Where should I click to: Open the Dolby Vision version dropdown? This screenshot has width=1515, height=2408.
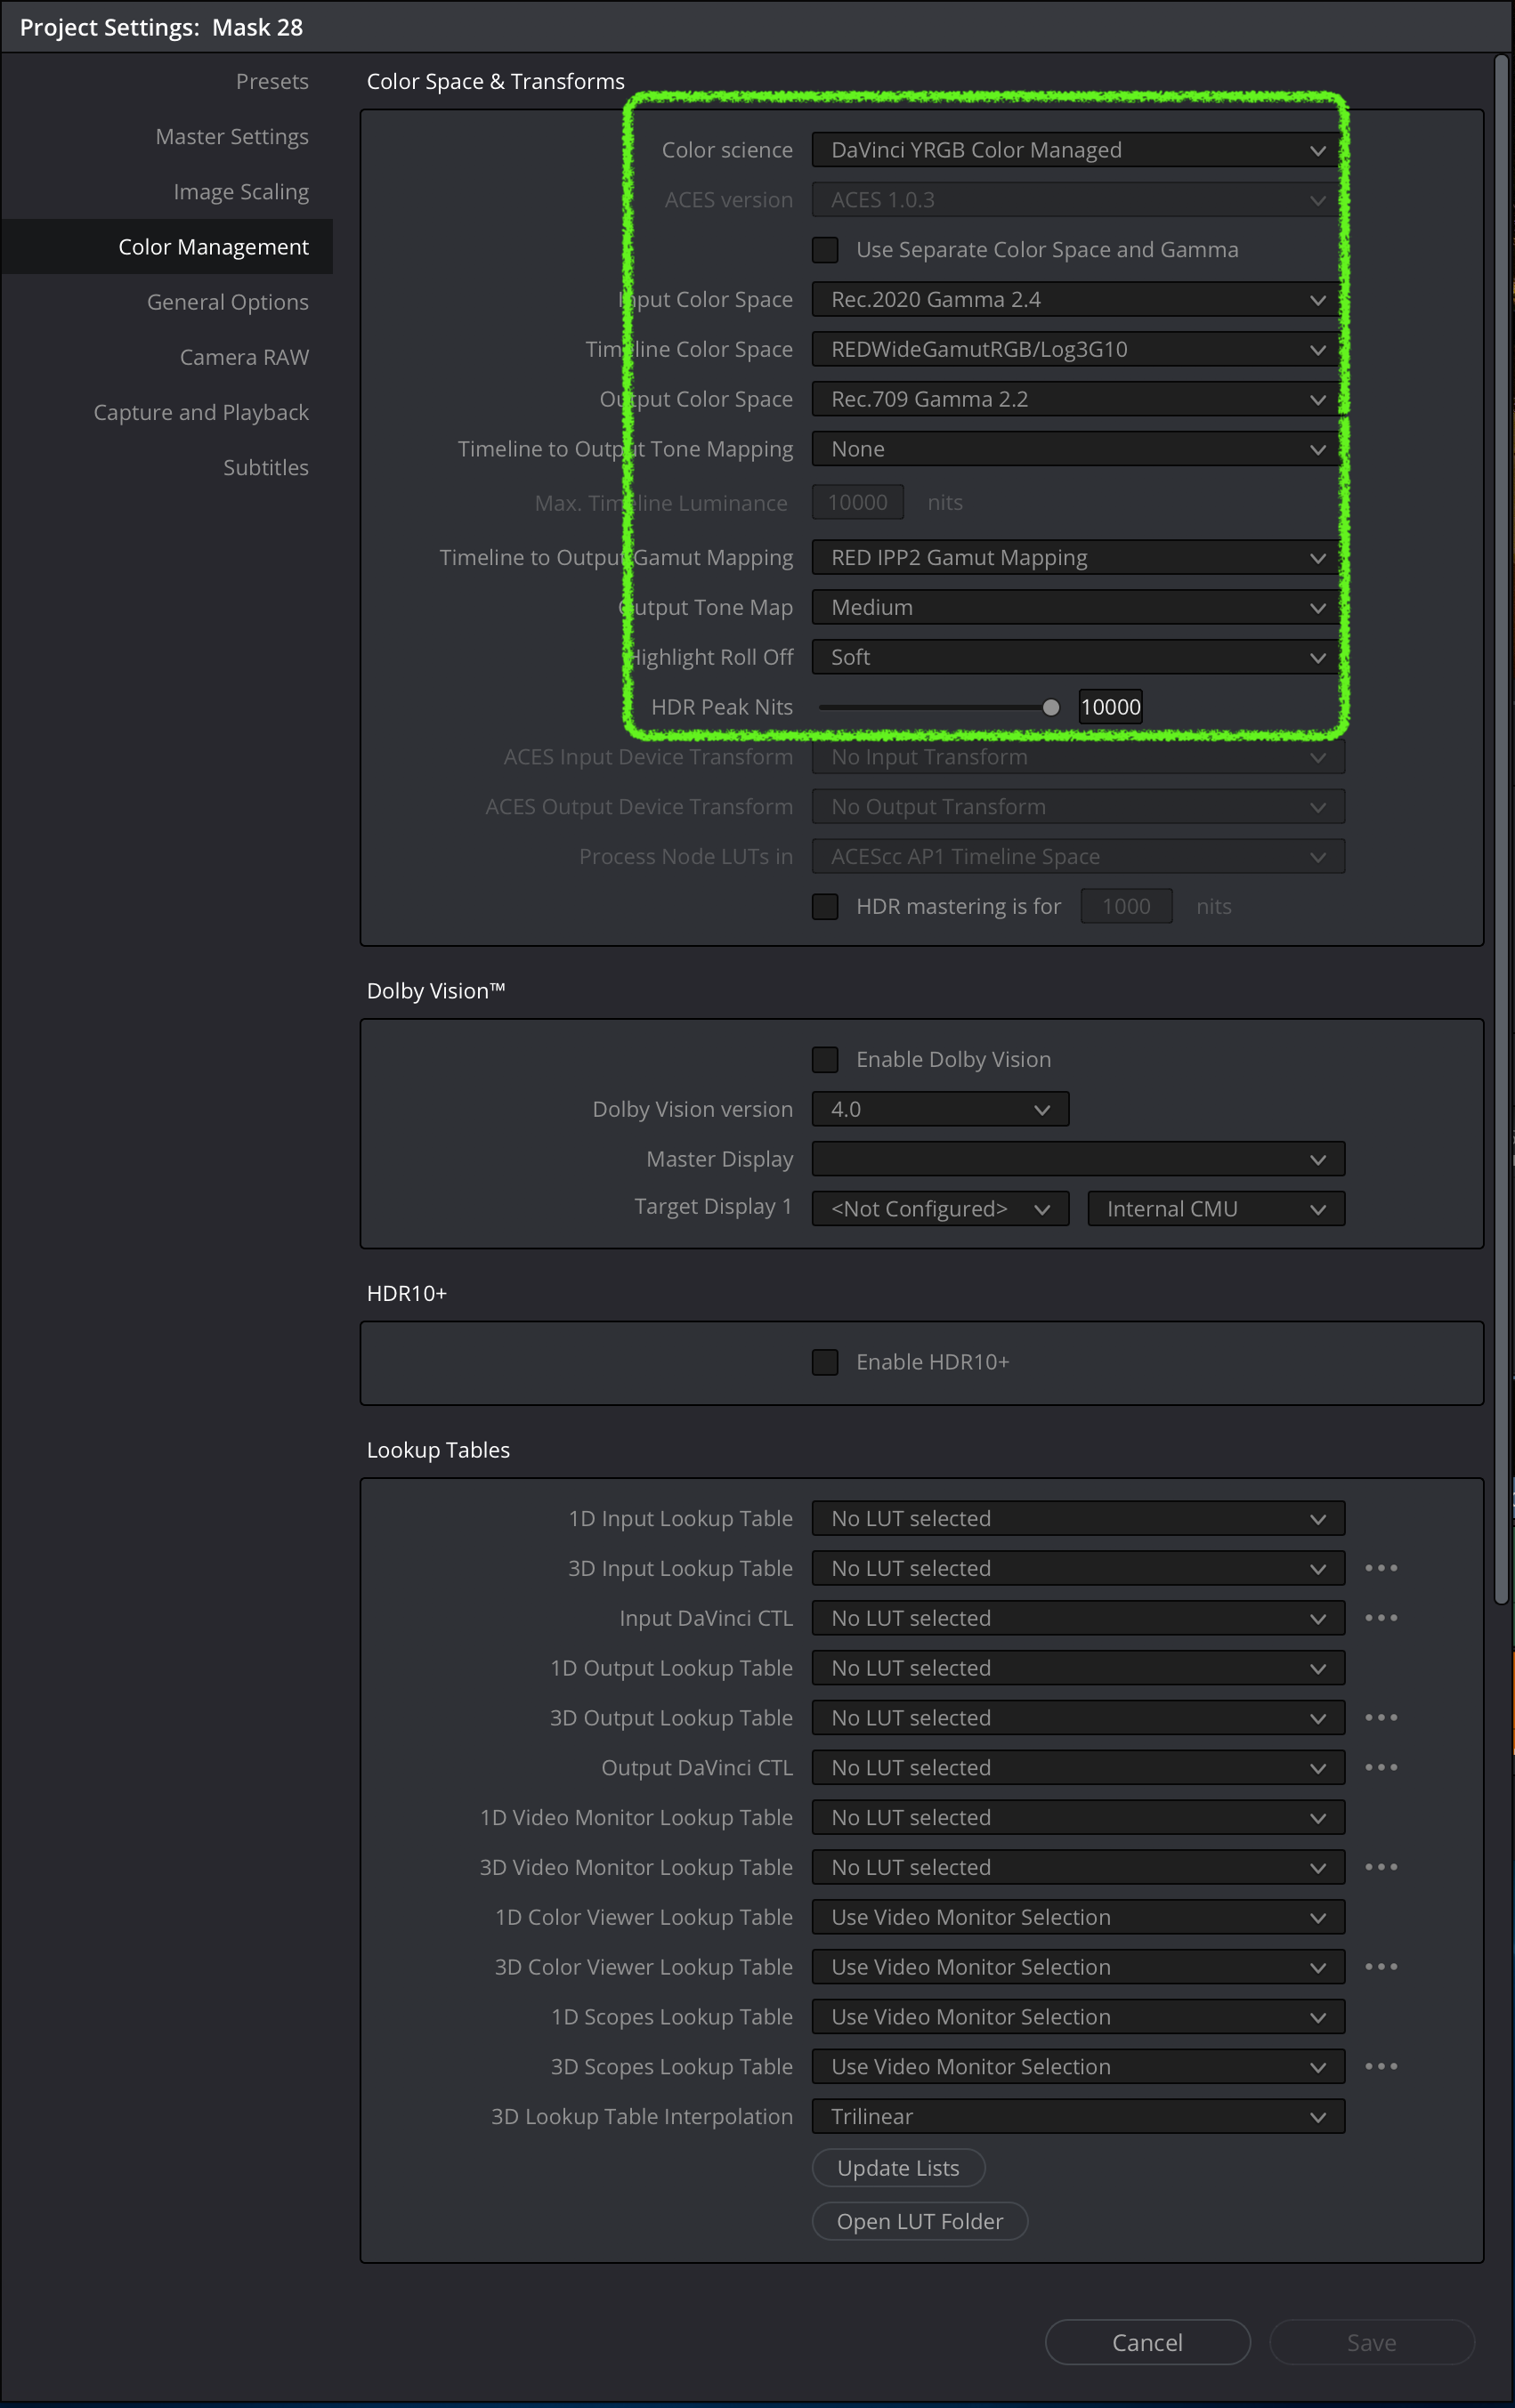click(x=940, y=1109)
